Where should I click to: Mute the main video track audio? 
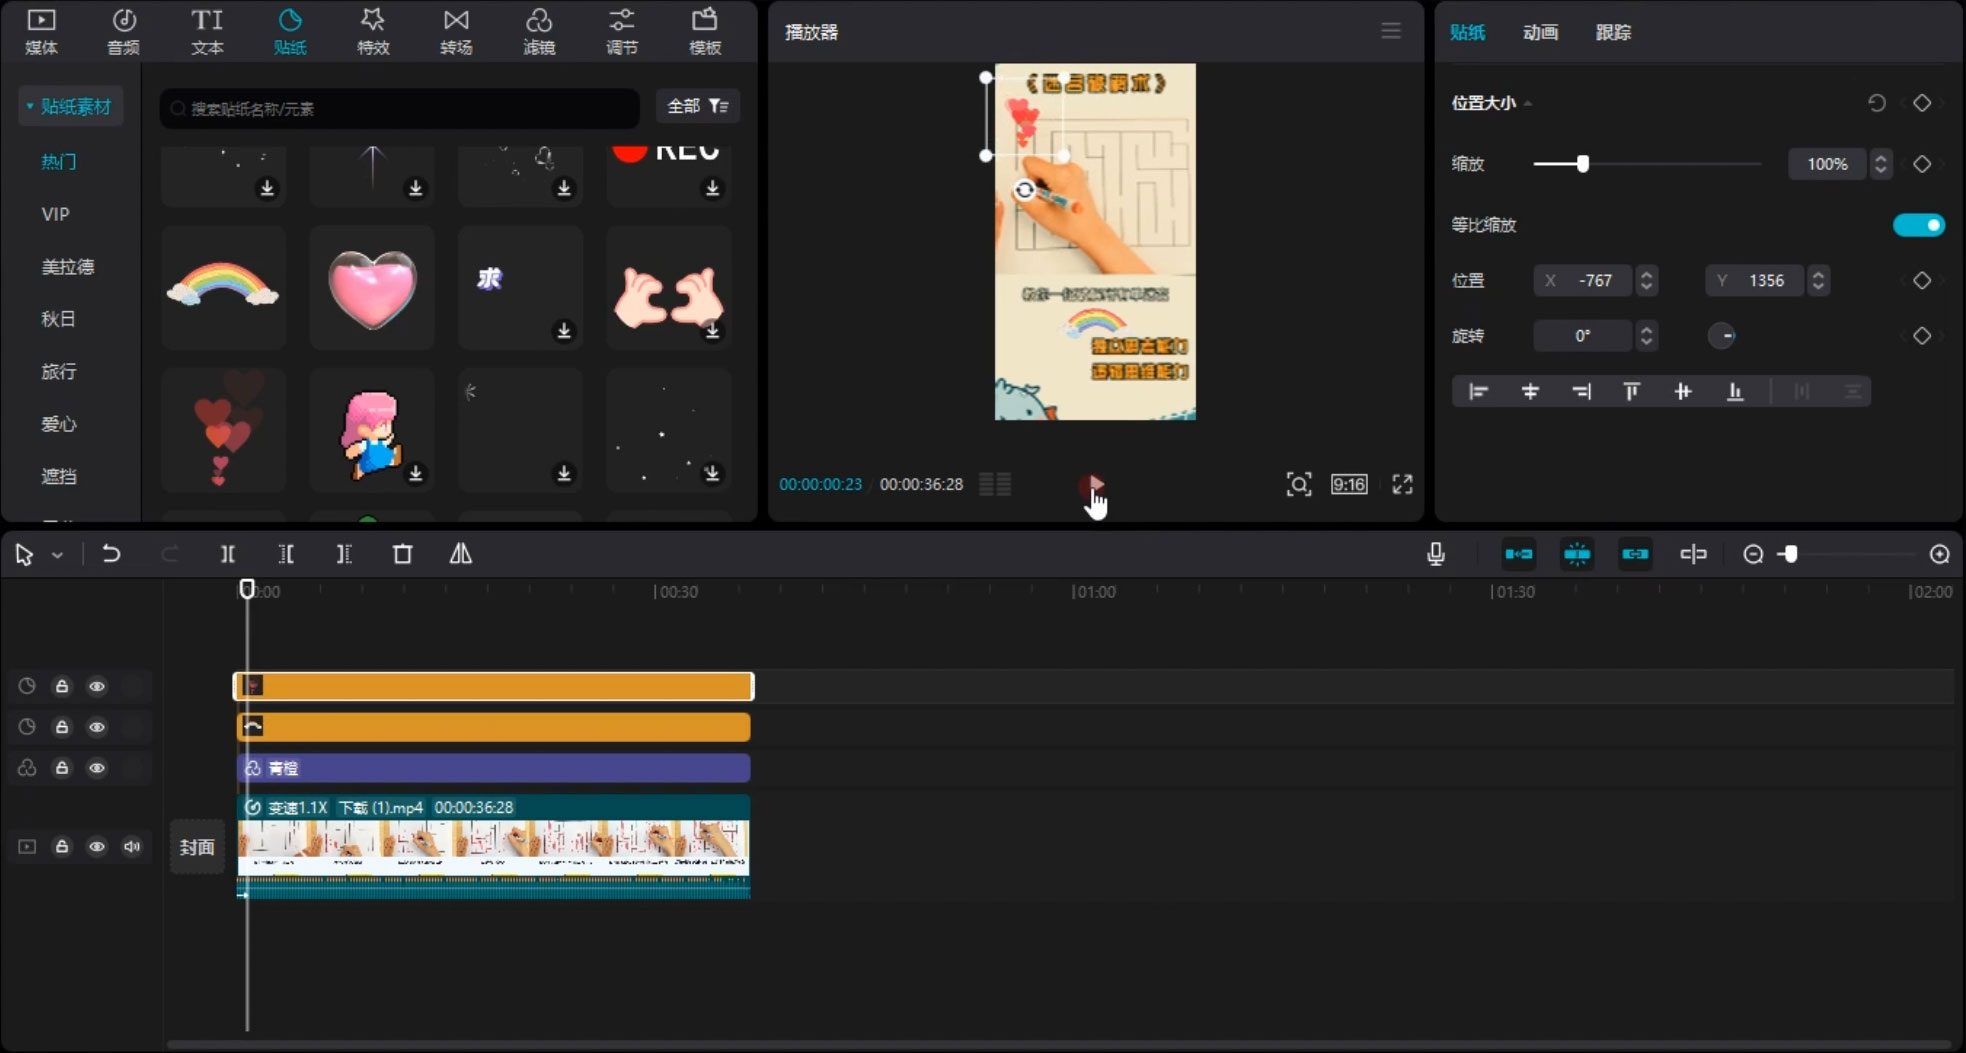pos(132,847)
